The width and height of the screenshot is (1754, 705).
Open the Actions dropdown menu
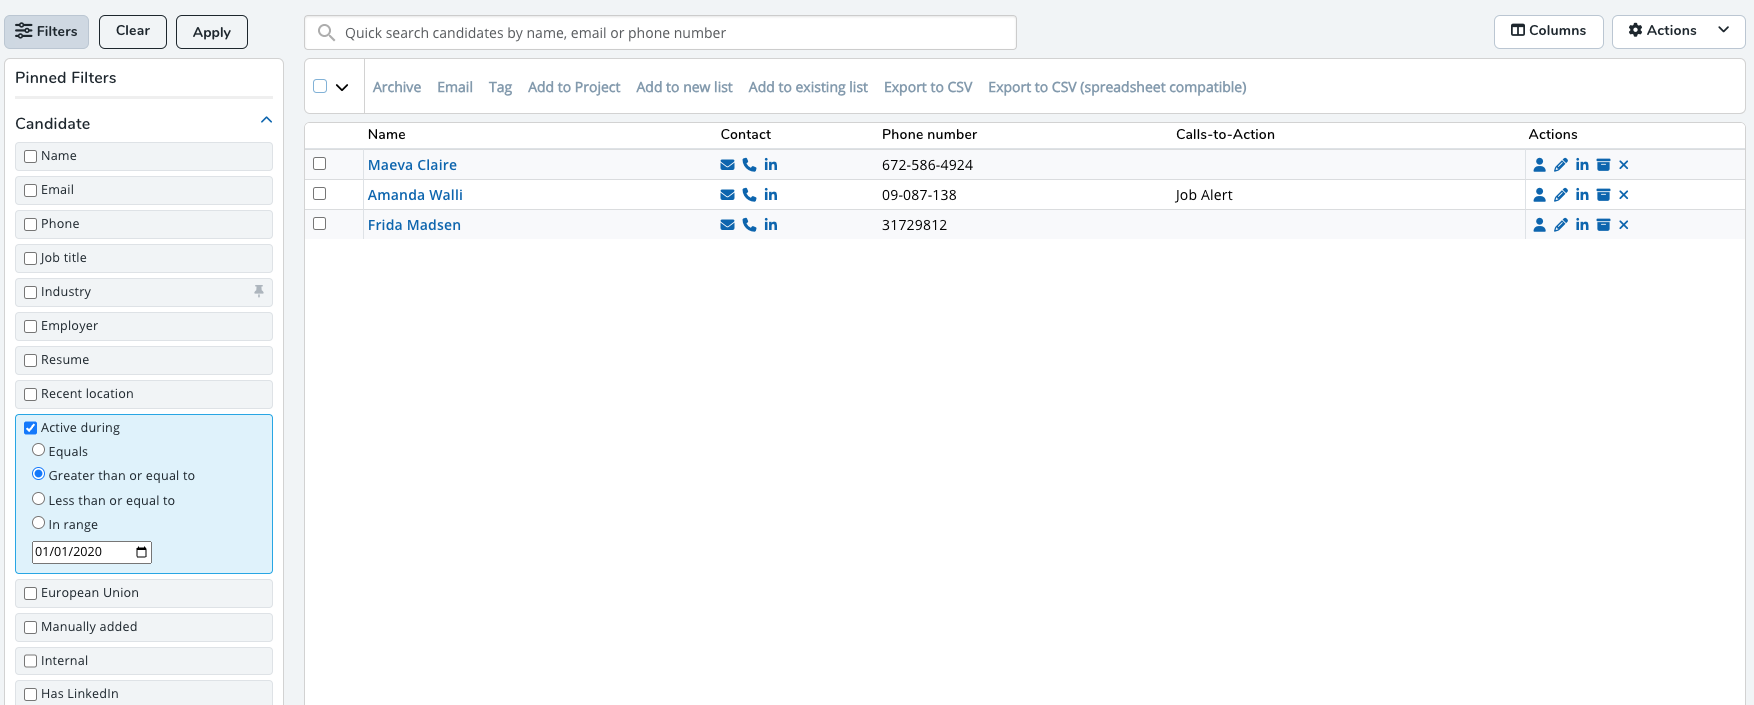pos(1677,31)
